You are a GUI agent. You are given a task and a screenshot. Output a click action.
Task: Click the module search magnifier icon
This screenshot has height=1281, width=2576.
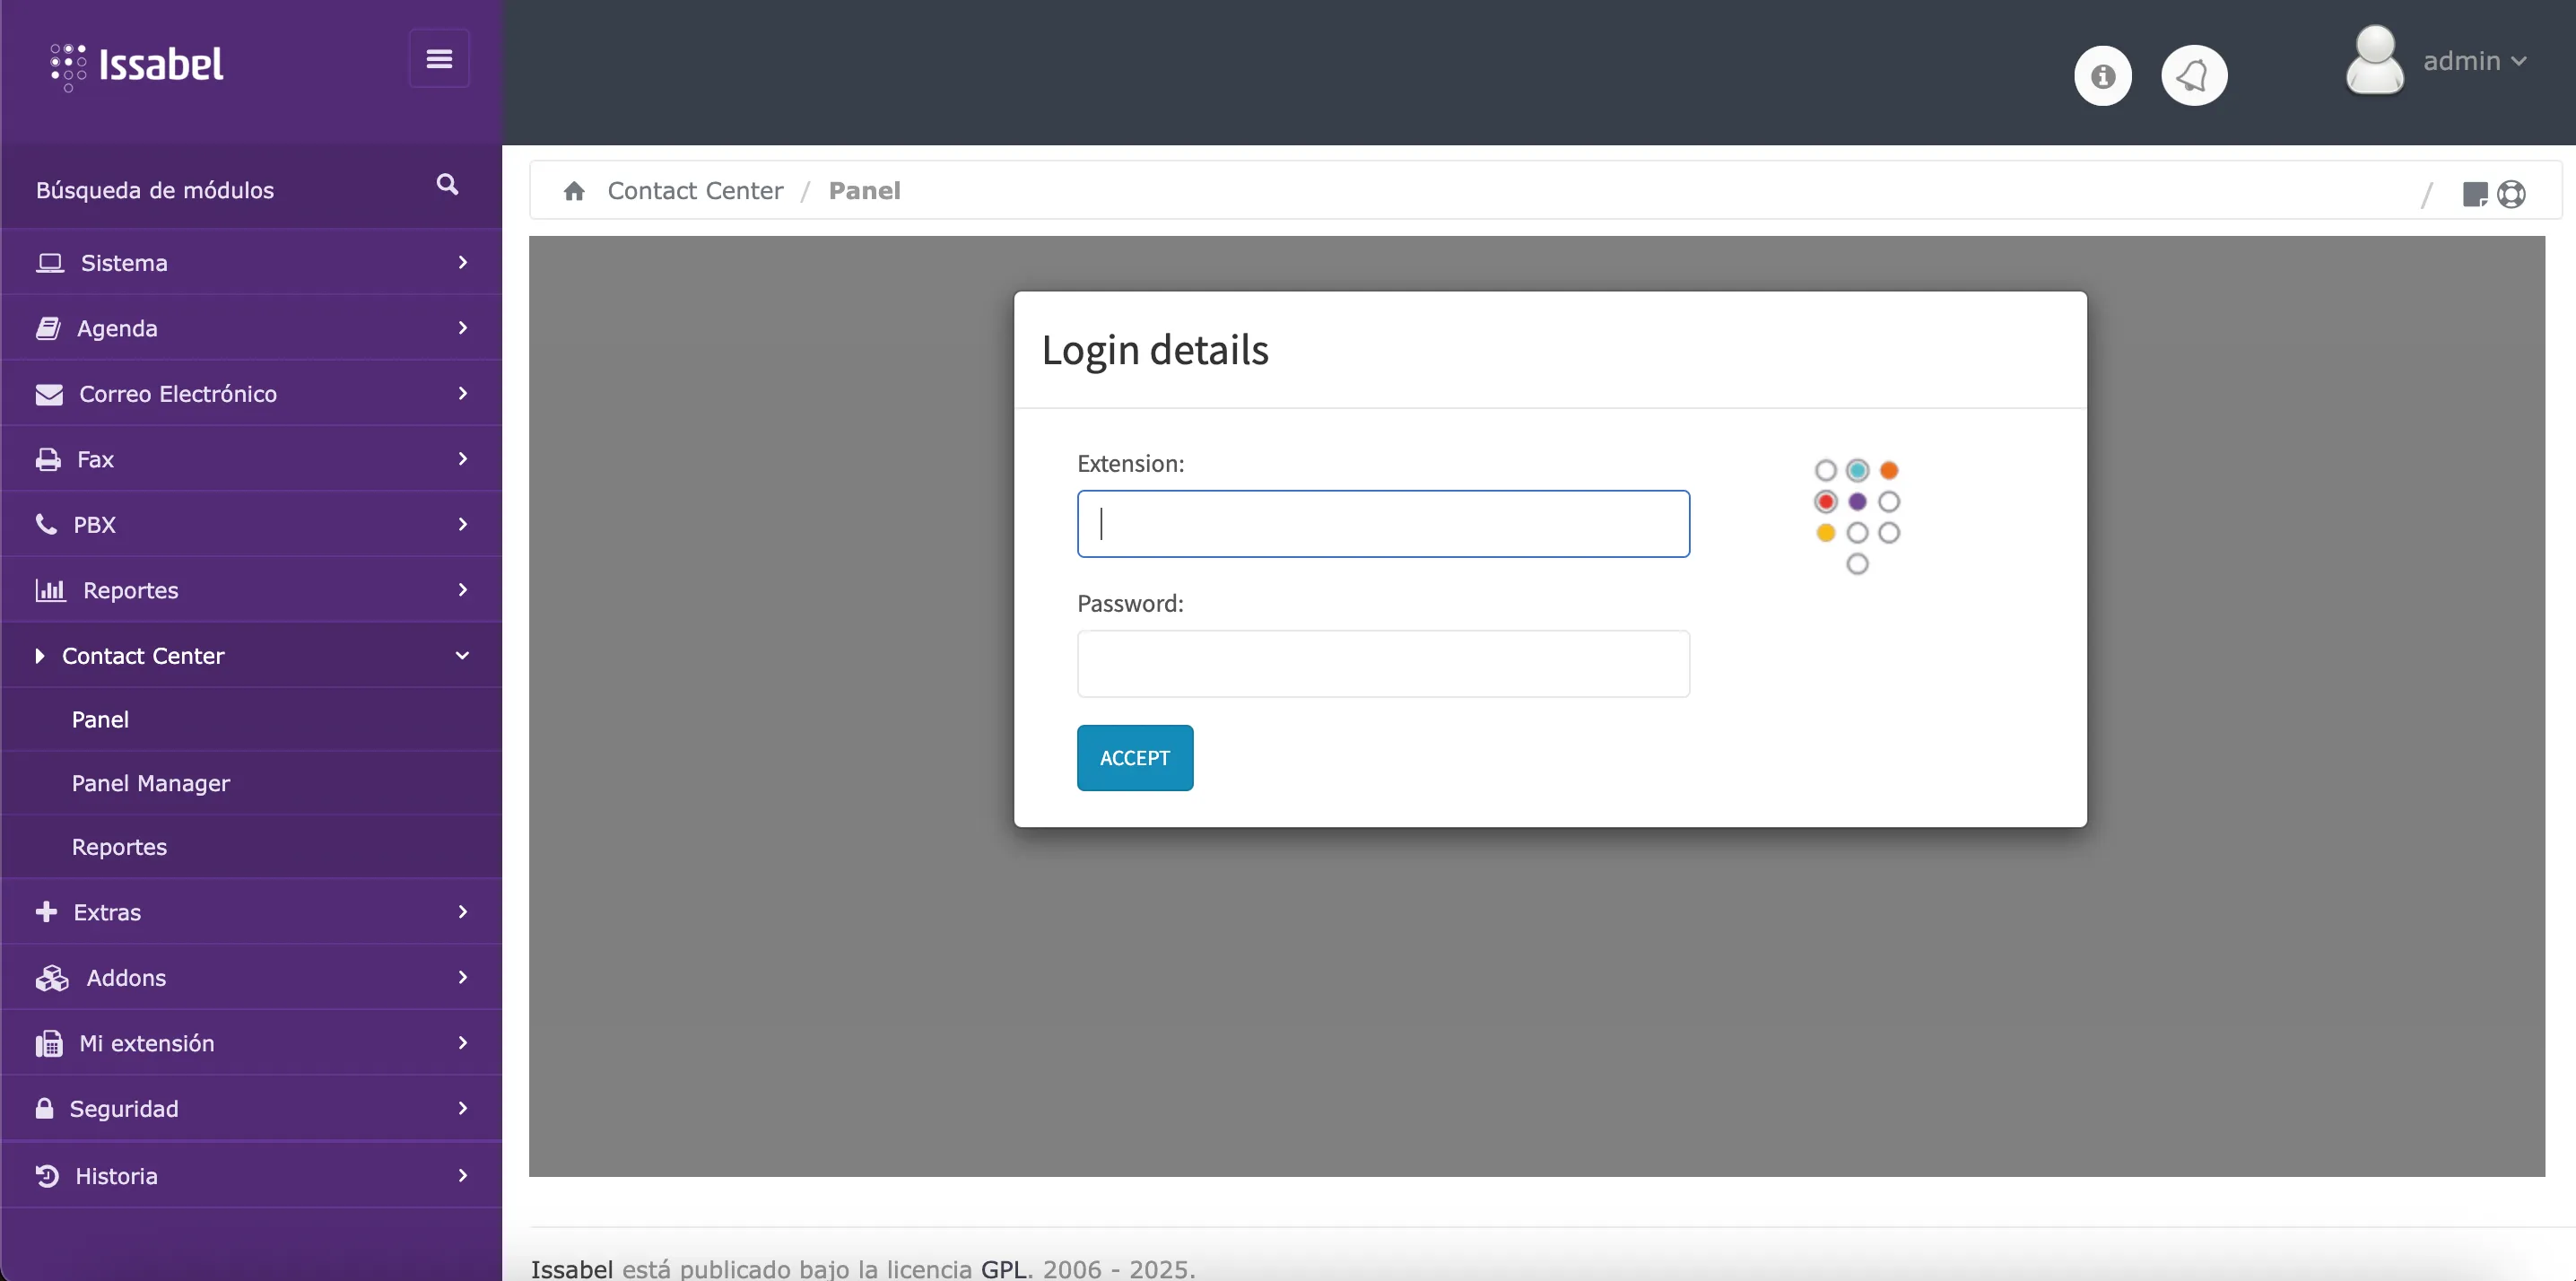point(447,185)
